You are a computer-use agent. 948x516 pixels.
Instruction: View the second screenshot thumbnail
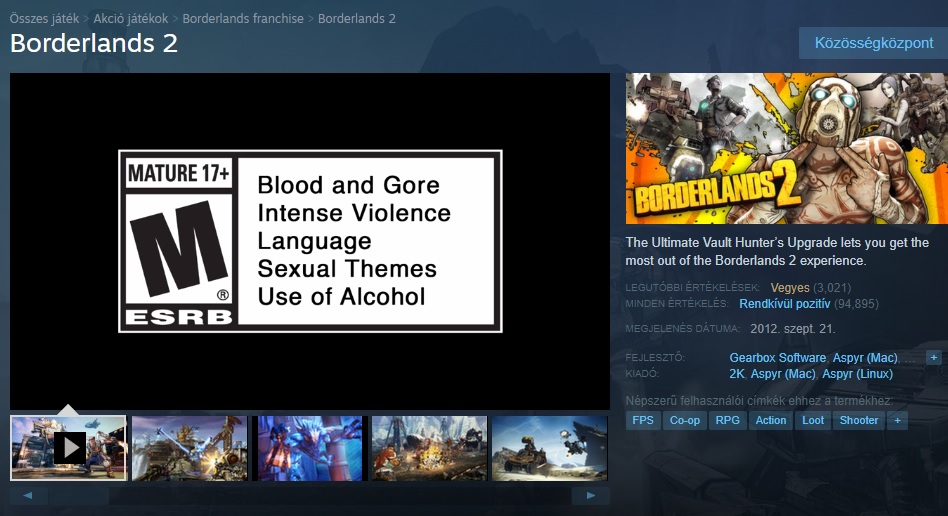click(189, 447)
